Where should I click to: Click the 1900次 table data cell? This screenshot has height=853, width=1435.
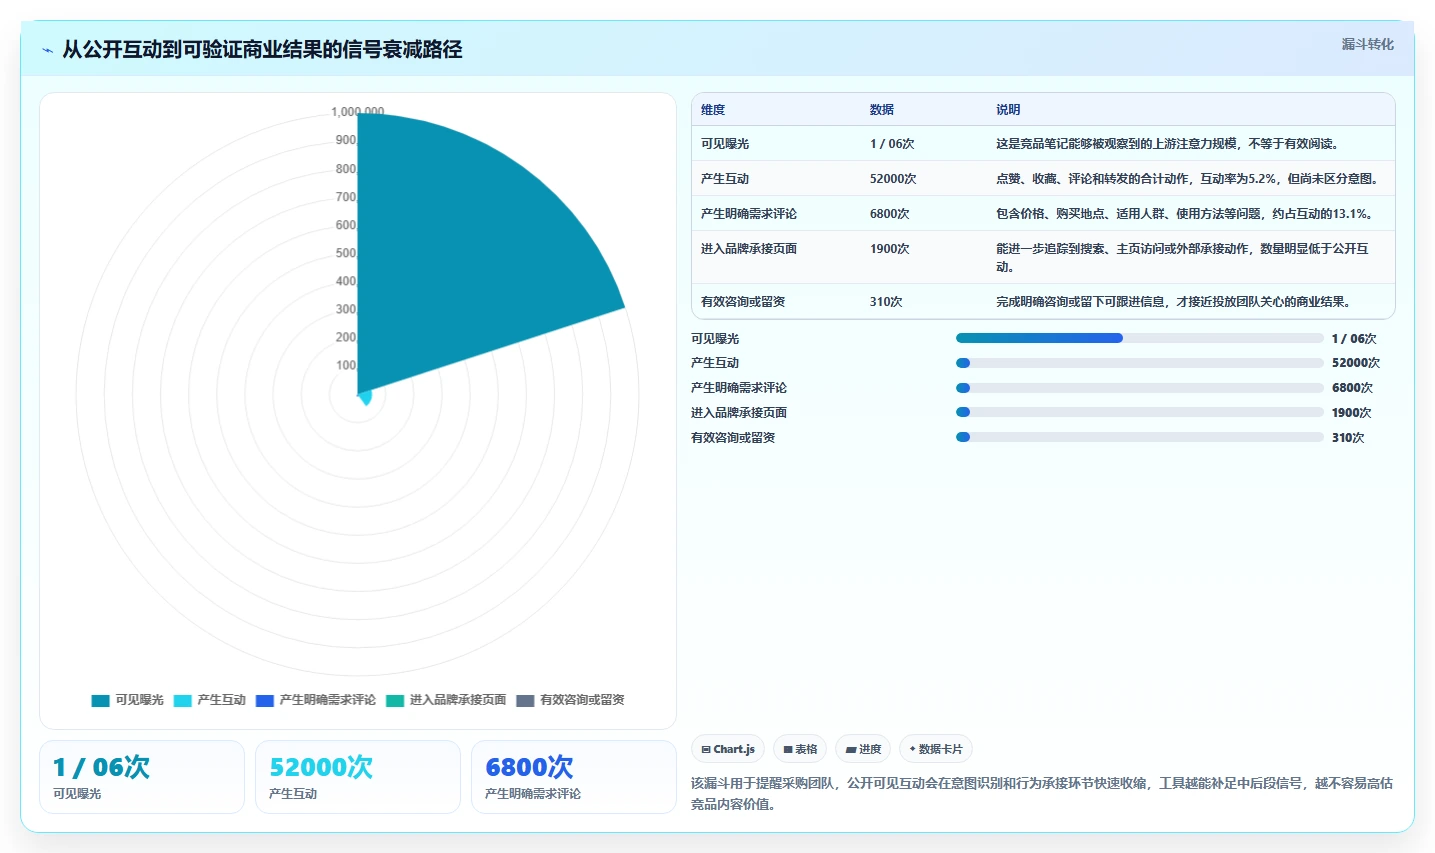pyautogui.click(x=890, y=249)
